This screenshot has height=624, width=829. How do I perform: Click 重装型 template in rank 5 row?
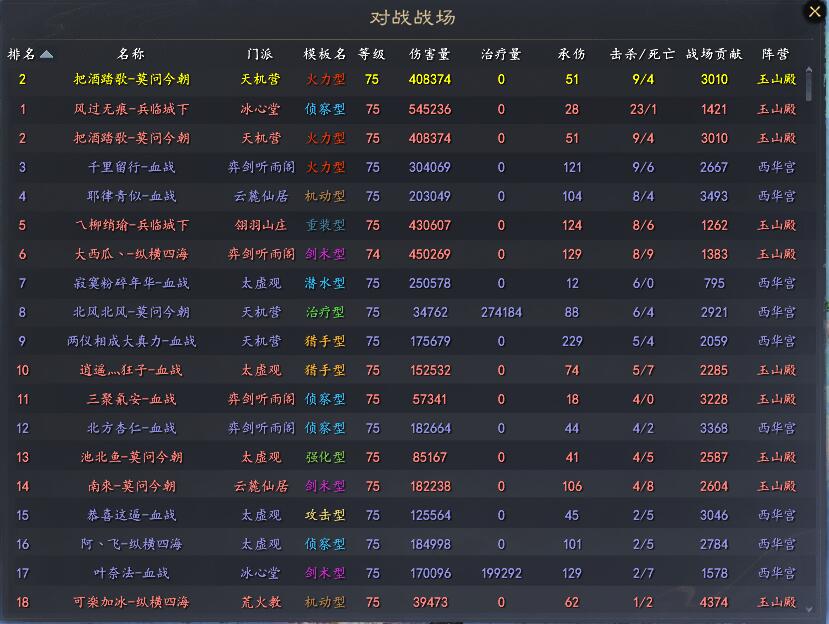click(325, 225)
